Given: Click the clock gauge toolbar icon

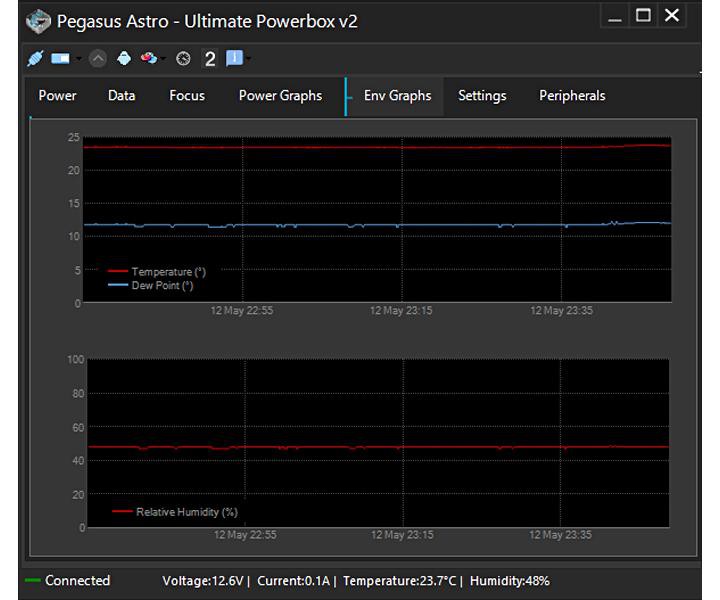Looking at the screenshot, I should coord(183,58).
